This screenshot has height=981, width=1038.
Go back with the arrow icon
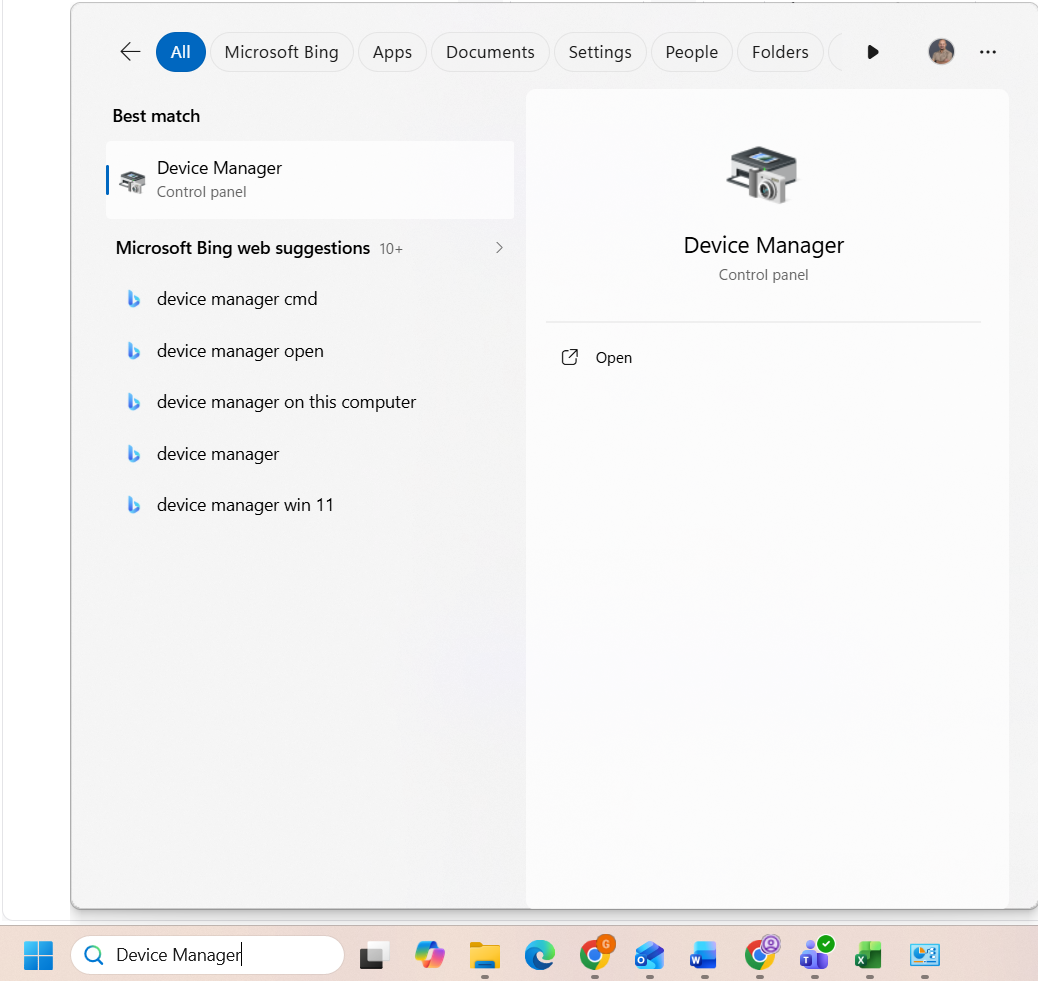[x=130, y=52]
